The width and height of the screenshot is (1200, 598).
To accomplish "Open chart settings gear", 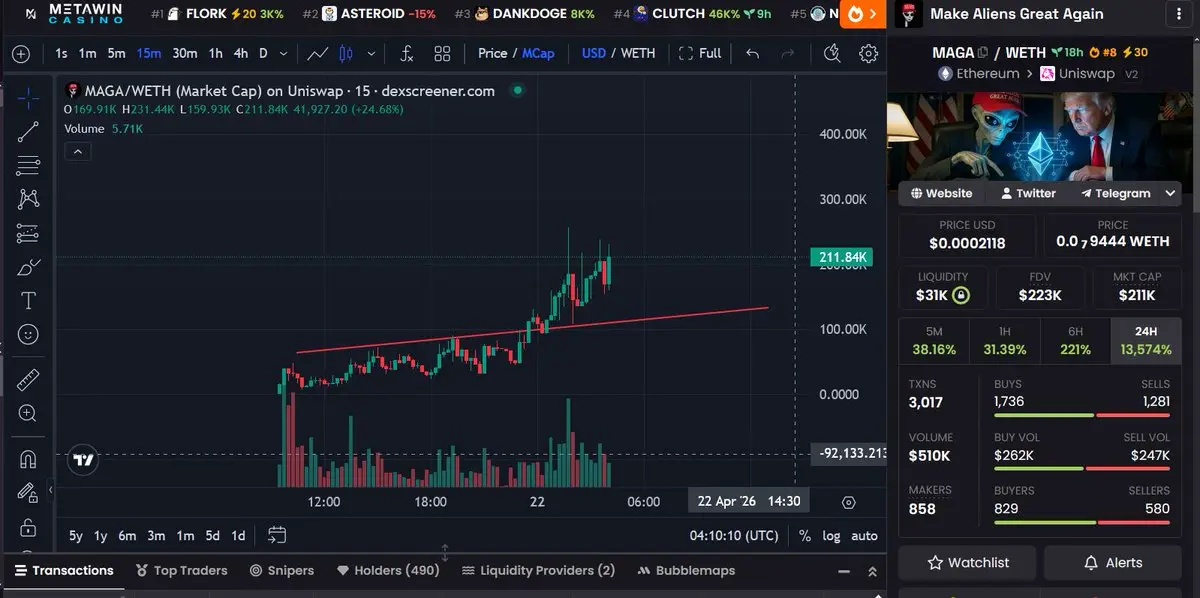I will (x=868, y=53).
